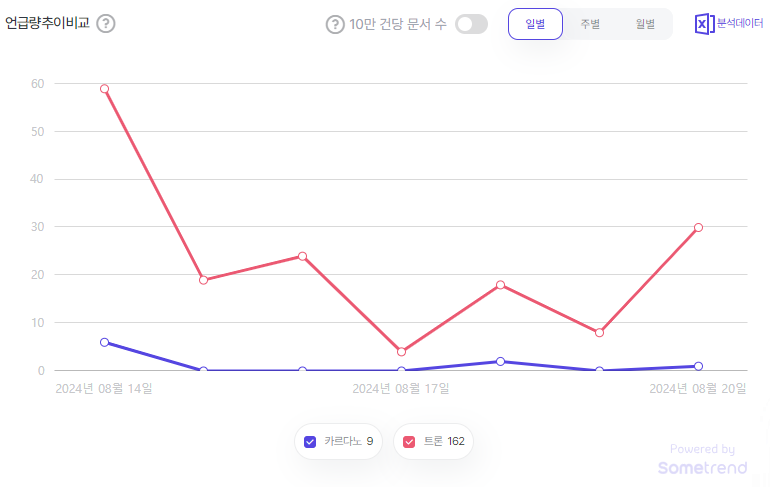
Task: Click 트론 point near value 24
Action: coord(302,256)
